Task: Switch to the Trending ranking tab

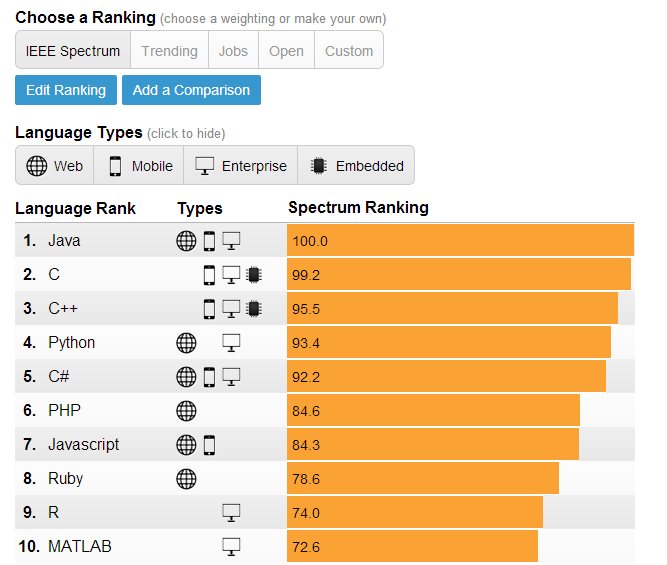Action: pyautogui.click(x=169, y=51)
